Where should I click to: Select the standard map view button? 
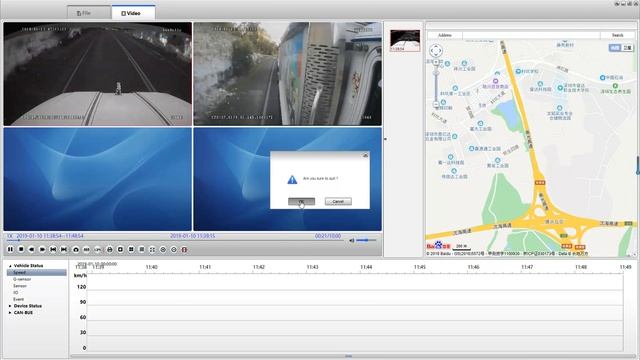click(x=615, y=48)
